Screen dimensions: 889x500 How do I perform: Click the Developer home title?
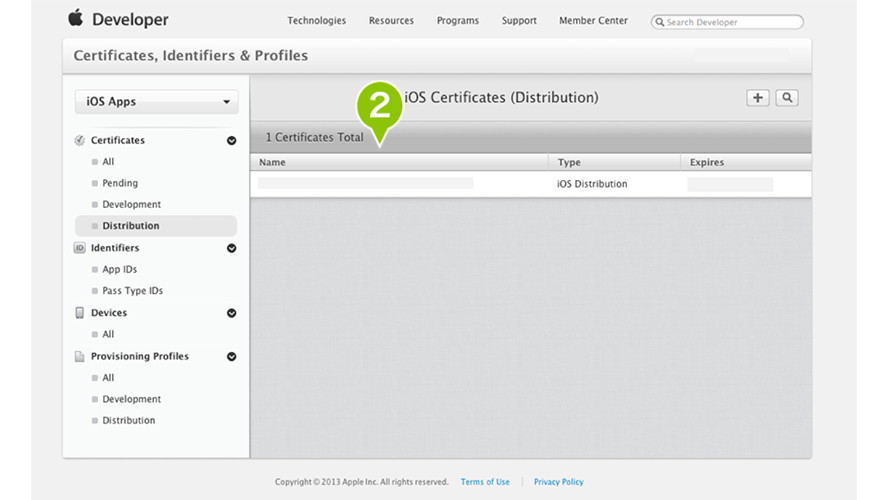click(130, 20)
